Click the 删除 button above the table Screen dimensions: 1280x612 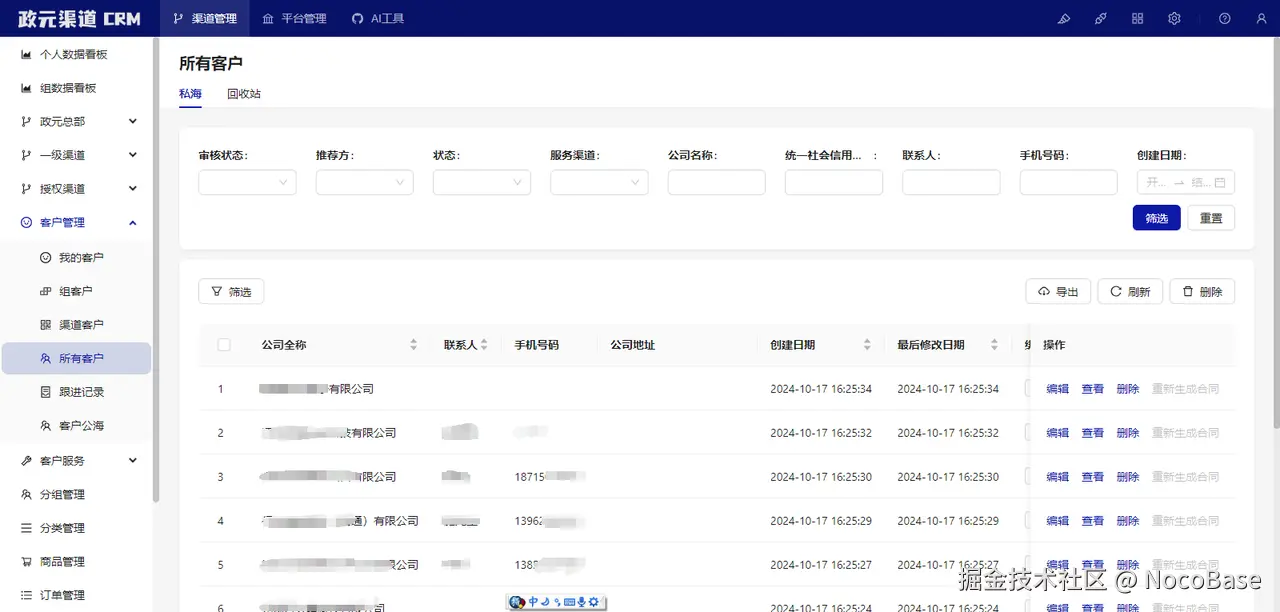[1202, 292]
